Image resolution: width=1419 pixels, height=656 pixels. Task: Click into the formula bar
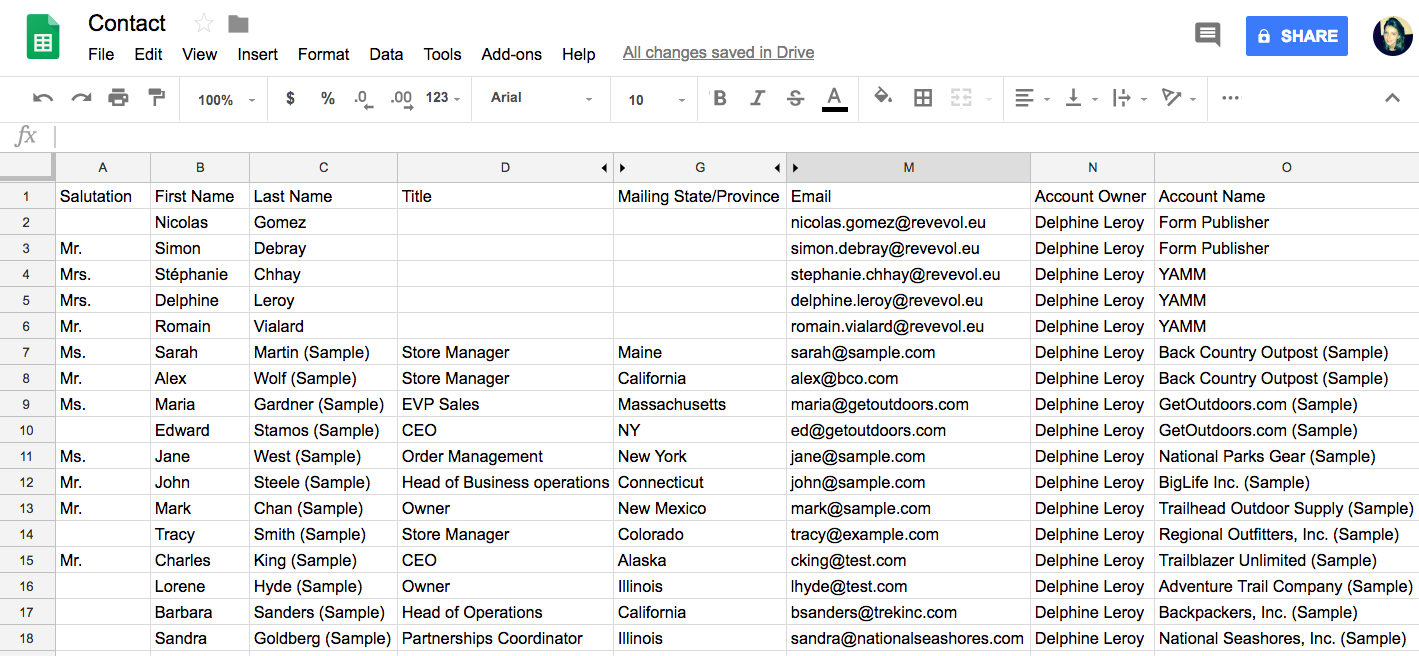tap(735, 137)
